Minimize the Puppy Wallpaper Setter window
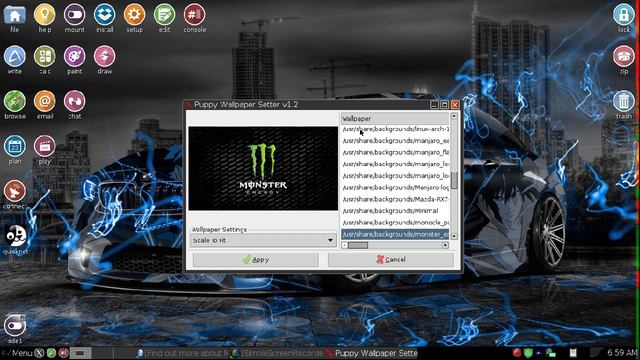The height and width of the screenshot is (360, 640). click(x=434, y=105)
